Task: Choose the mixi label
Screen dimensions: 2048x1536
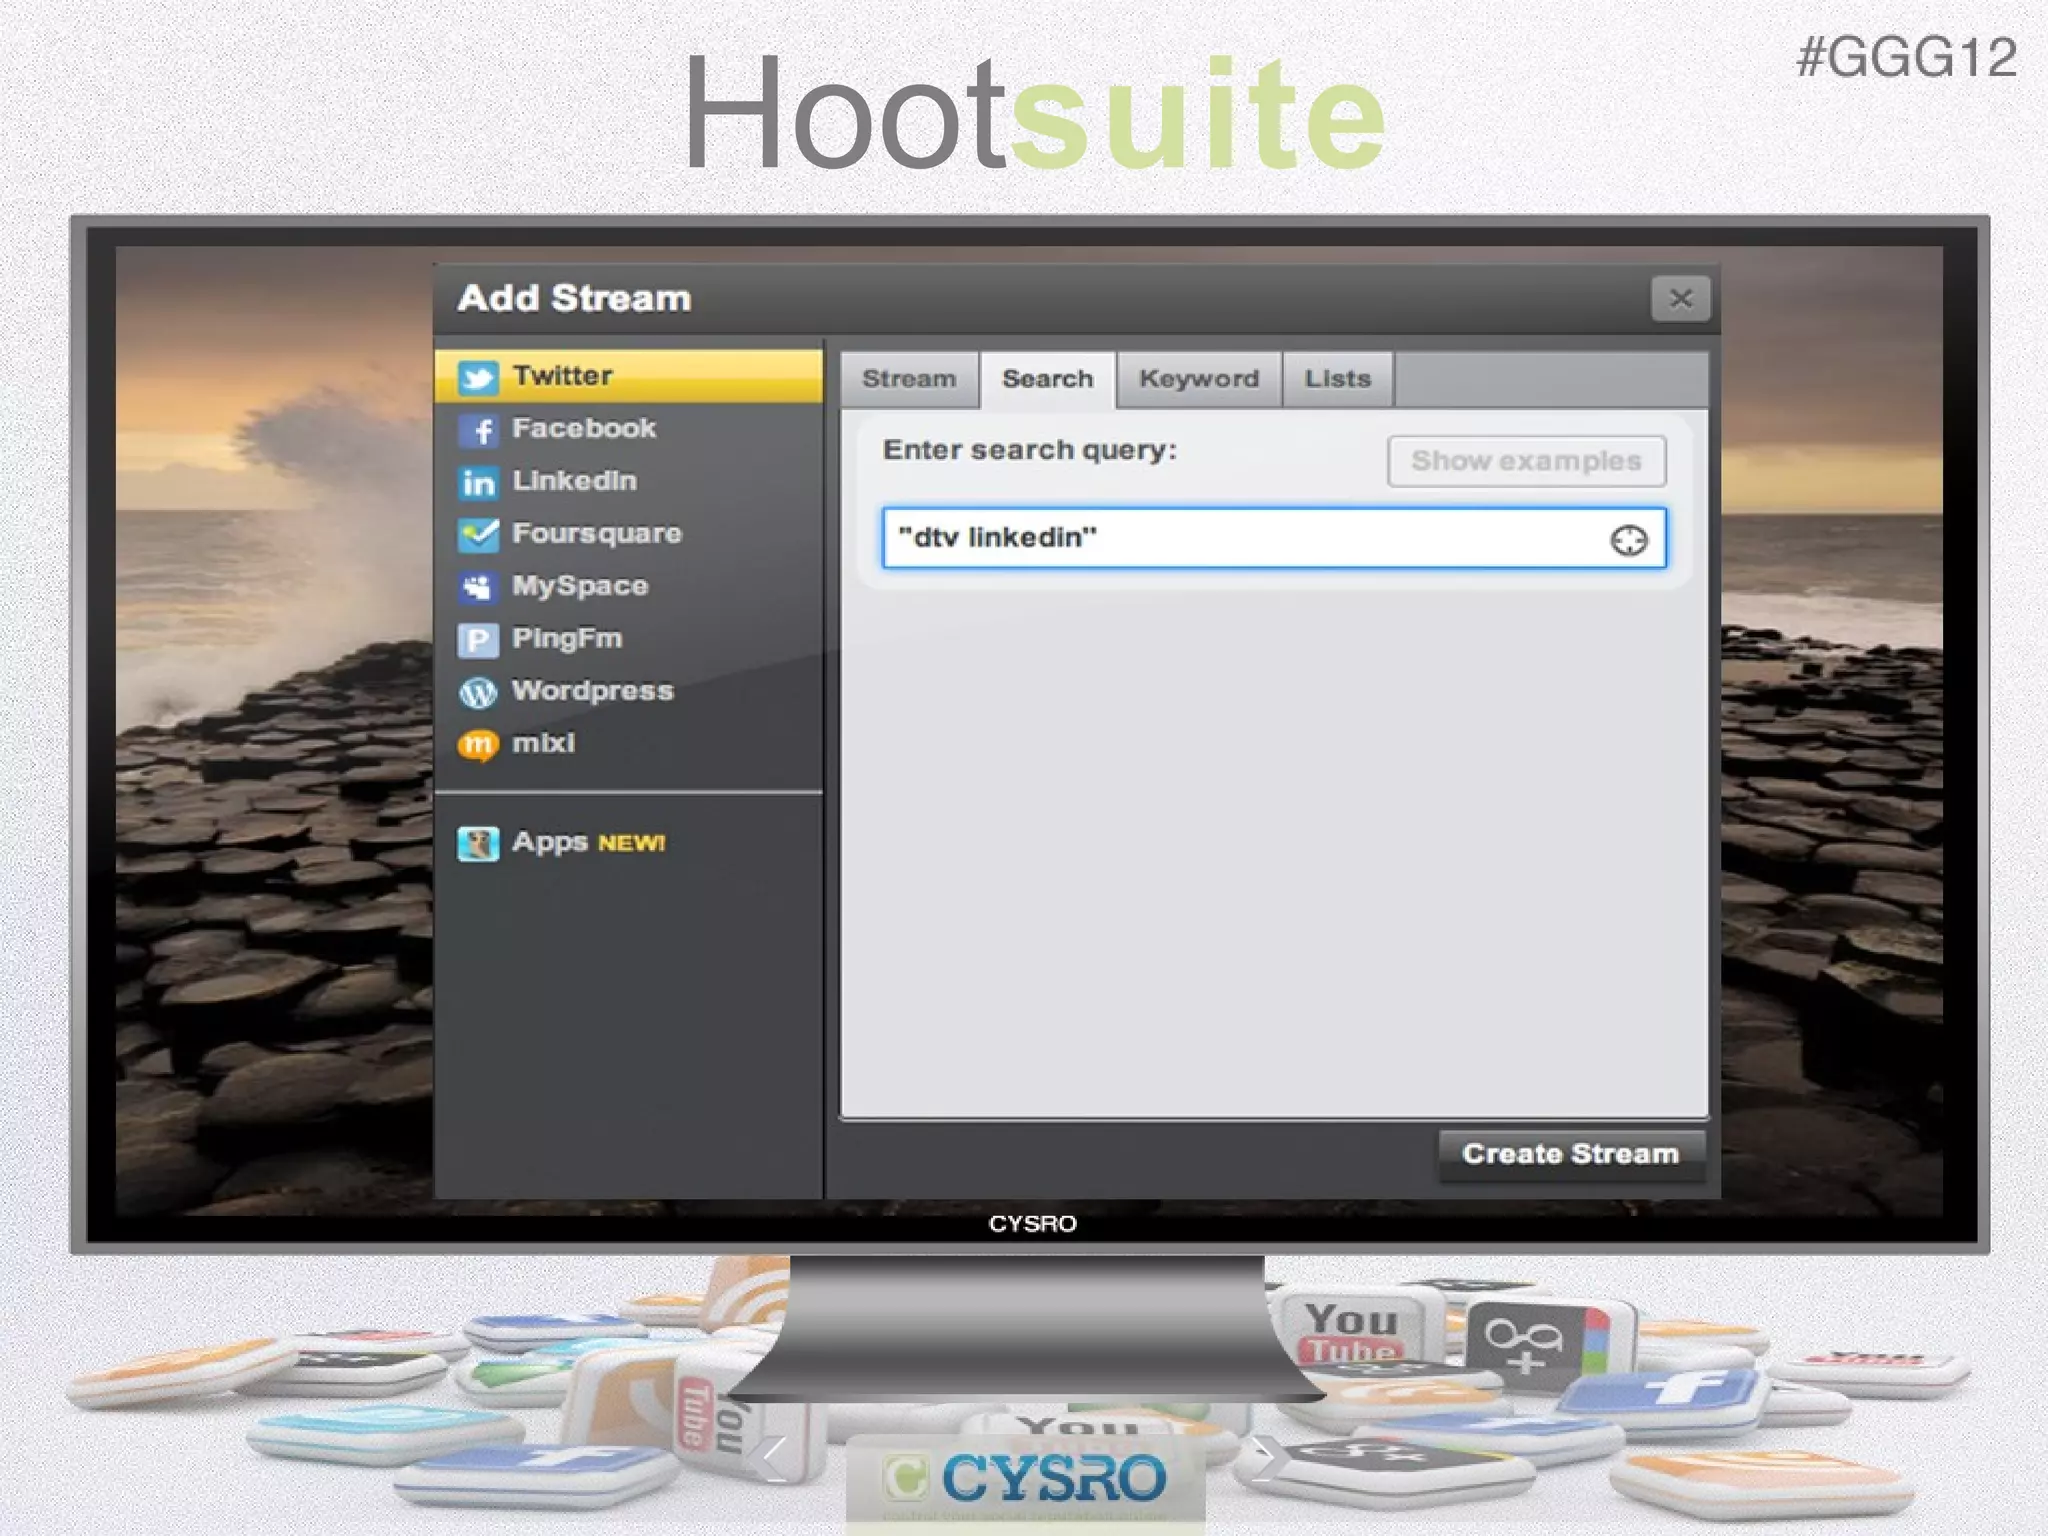Action: 543,743
